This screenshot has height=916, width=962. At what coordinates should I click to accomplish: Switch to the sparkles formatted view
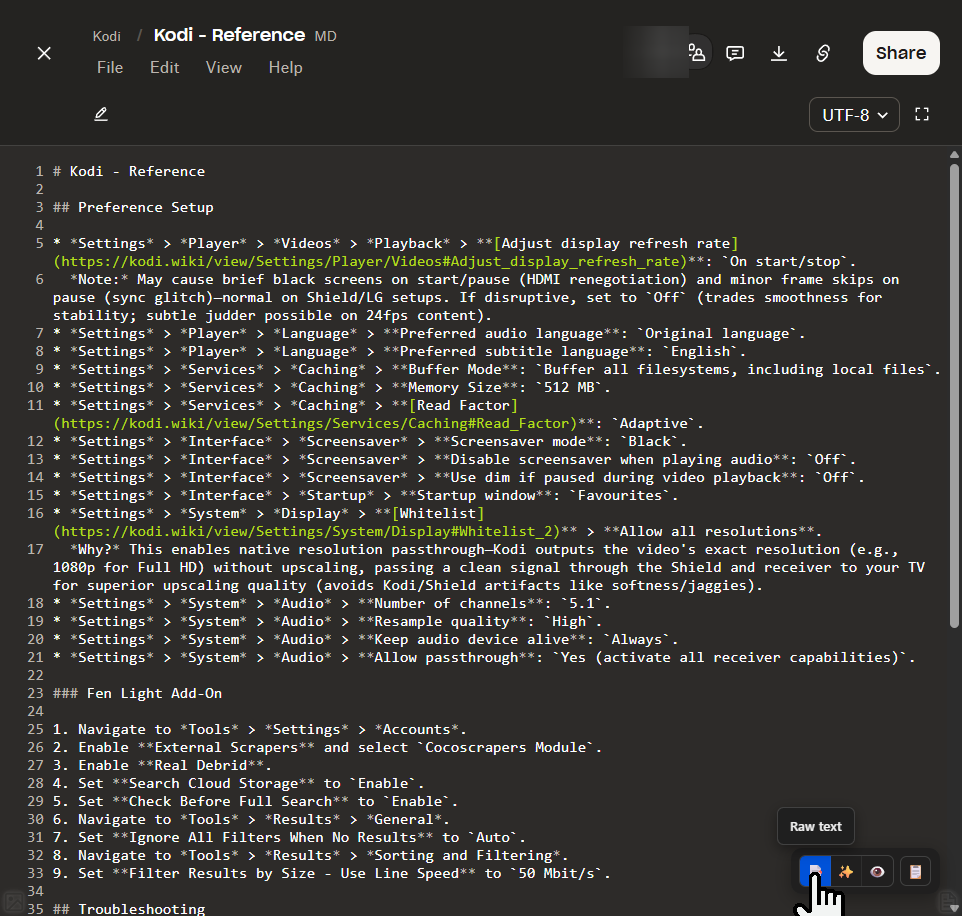pos(846,871)
